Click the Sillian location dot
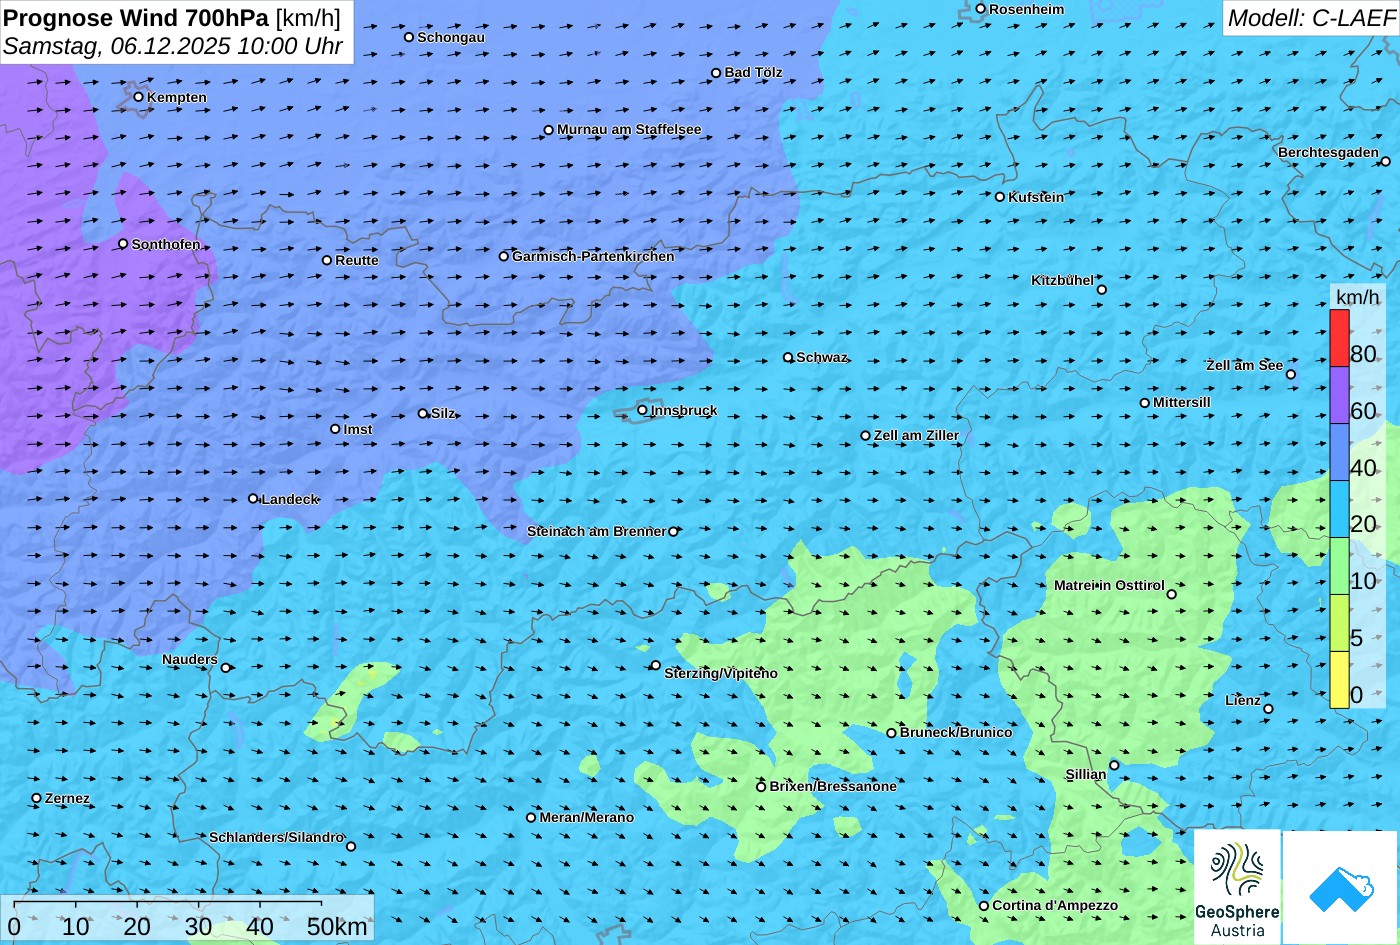1400x945 pixels. click(x=1115, y=766)
